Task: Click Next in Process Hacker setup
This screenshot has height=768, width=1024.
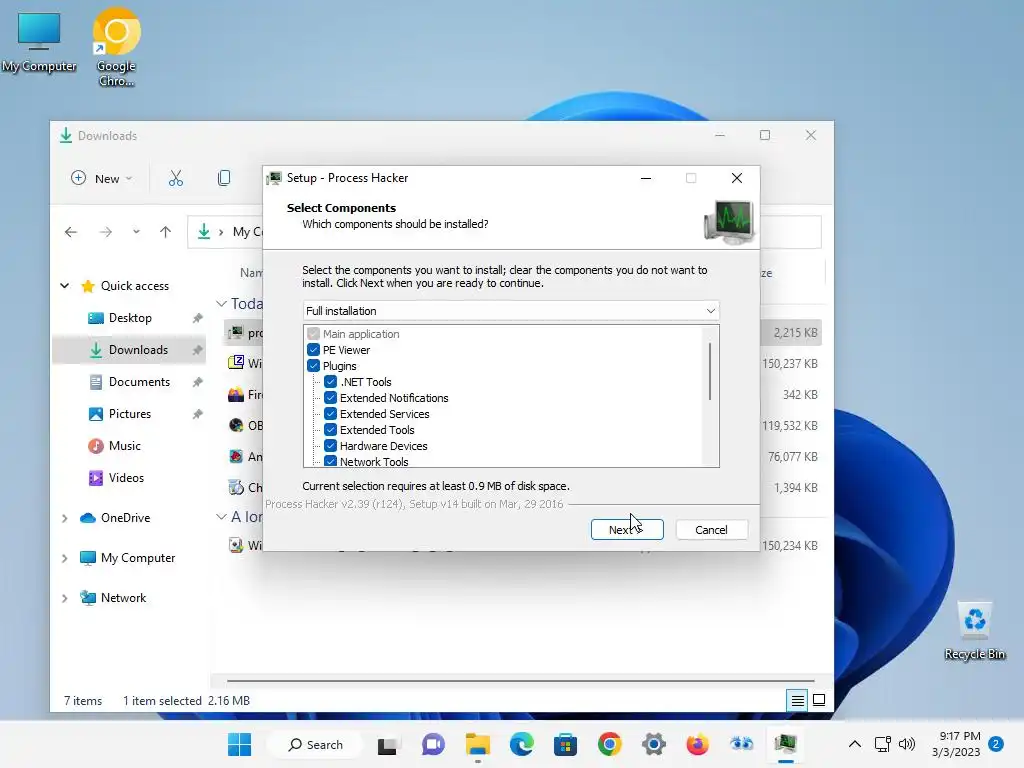Action: pos(627,530)
